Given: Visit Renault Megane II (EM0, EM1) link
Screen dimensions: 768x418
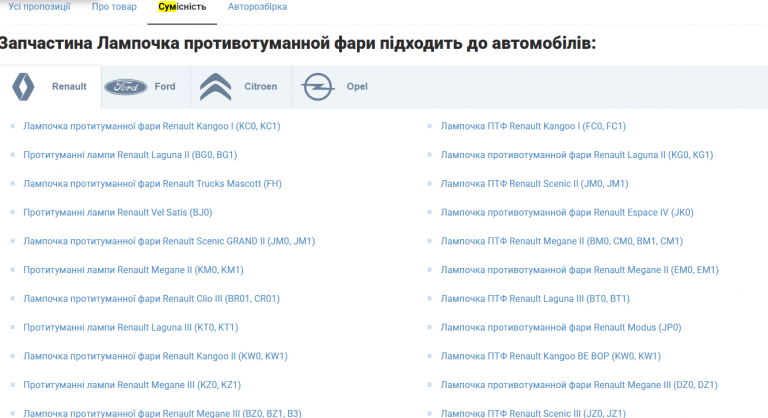Looking at the screenshot, I should (579, 270).
